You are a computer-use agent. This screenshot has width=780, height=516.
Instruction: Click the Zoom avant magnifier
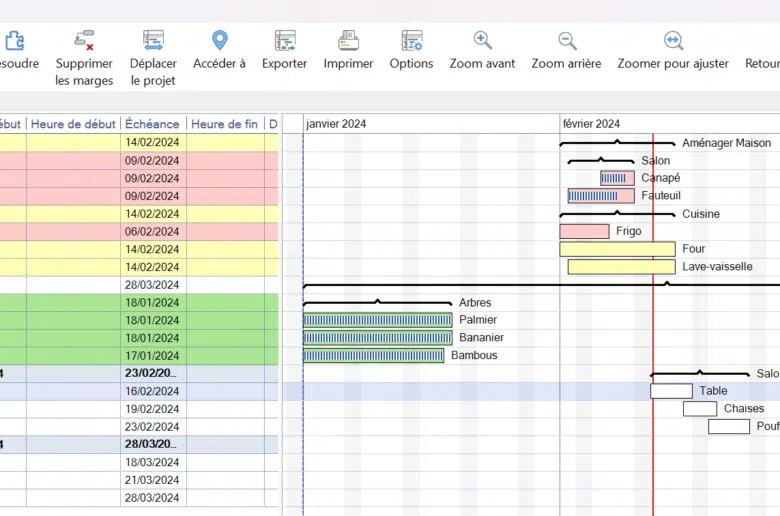pyautogui.click(x=482, y=41)
